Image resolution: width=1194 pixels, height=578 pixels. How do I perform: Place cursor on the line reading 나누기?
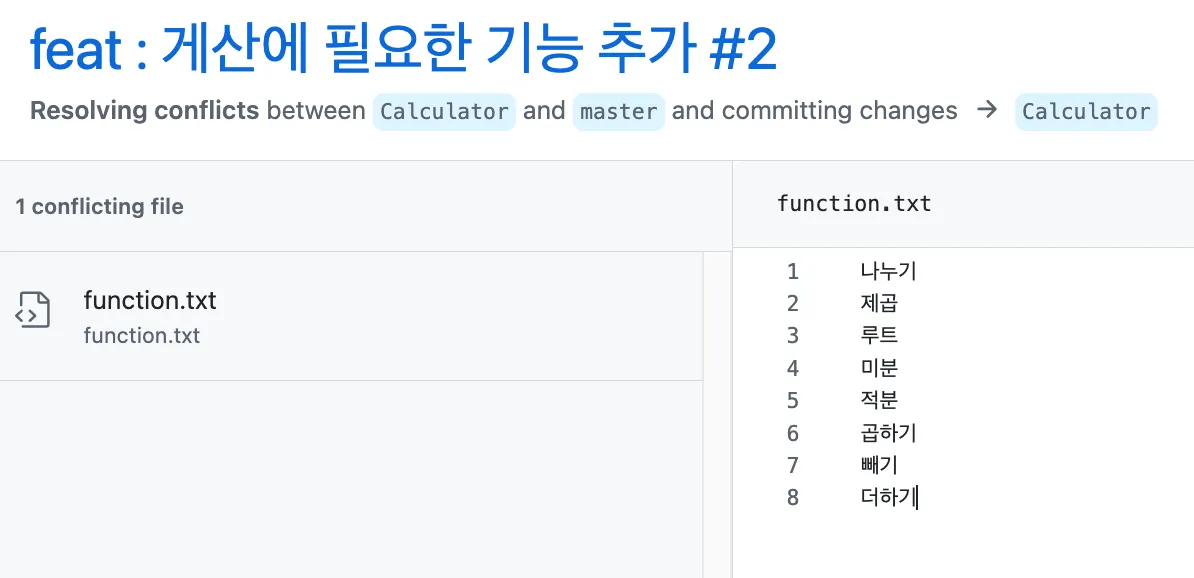(x=888, y=271)
